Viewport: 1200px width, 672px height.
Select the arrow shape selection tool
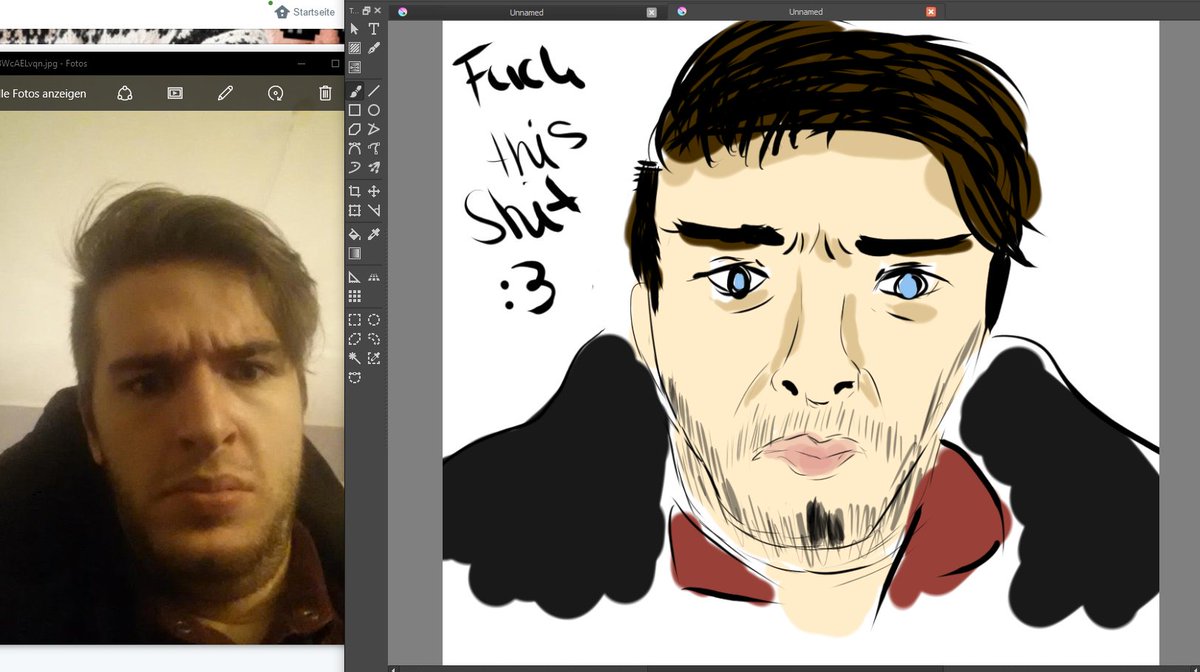tap(354, 29)
